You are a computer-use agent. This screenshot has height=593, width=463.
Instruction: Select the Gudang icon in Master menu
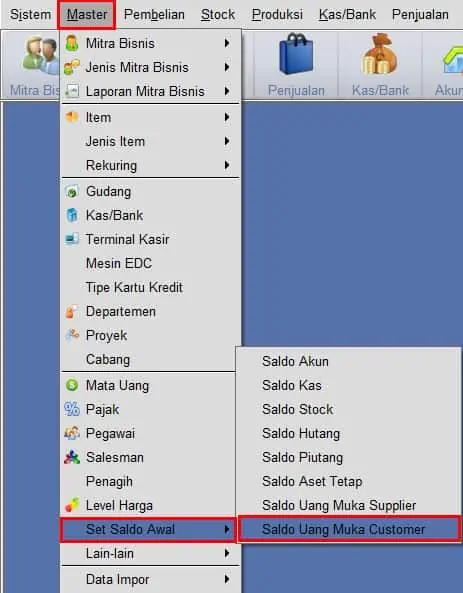72,192
